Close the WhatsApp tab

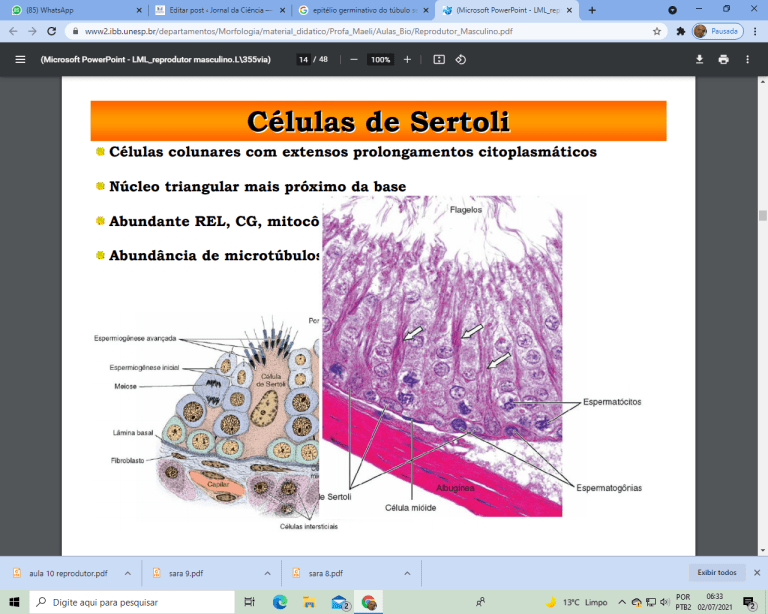(x=139, y=10)
